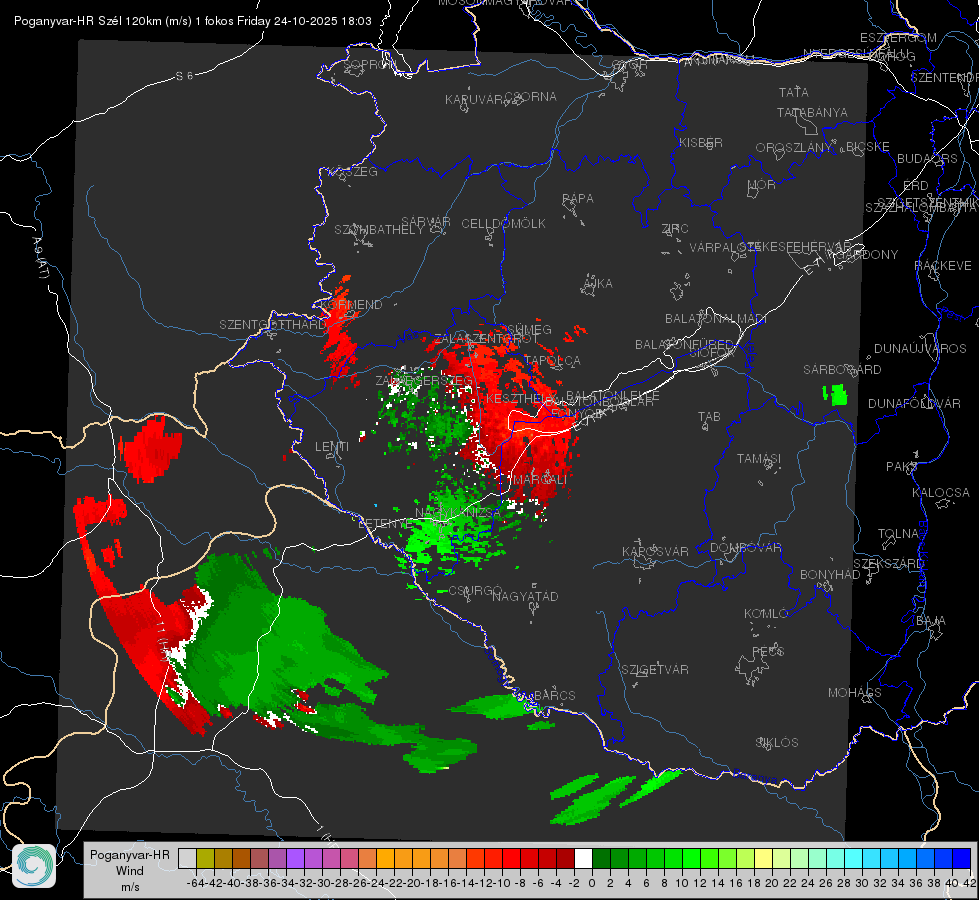
Task: Click the -64 value on the legend scale
Action: tap(196, 883)
